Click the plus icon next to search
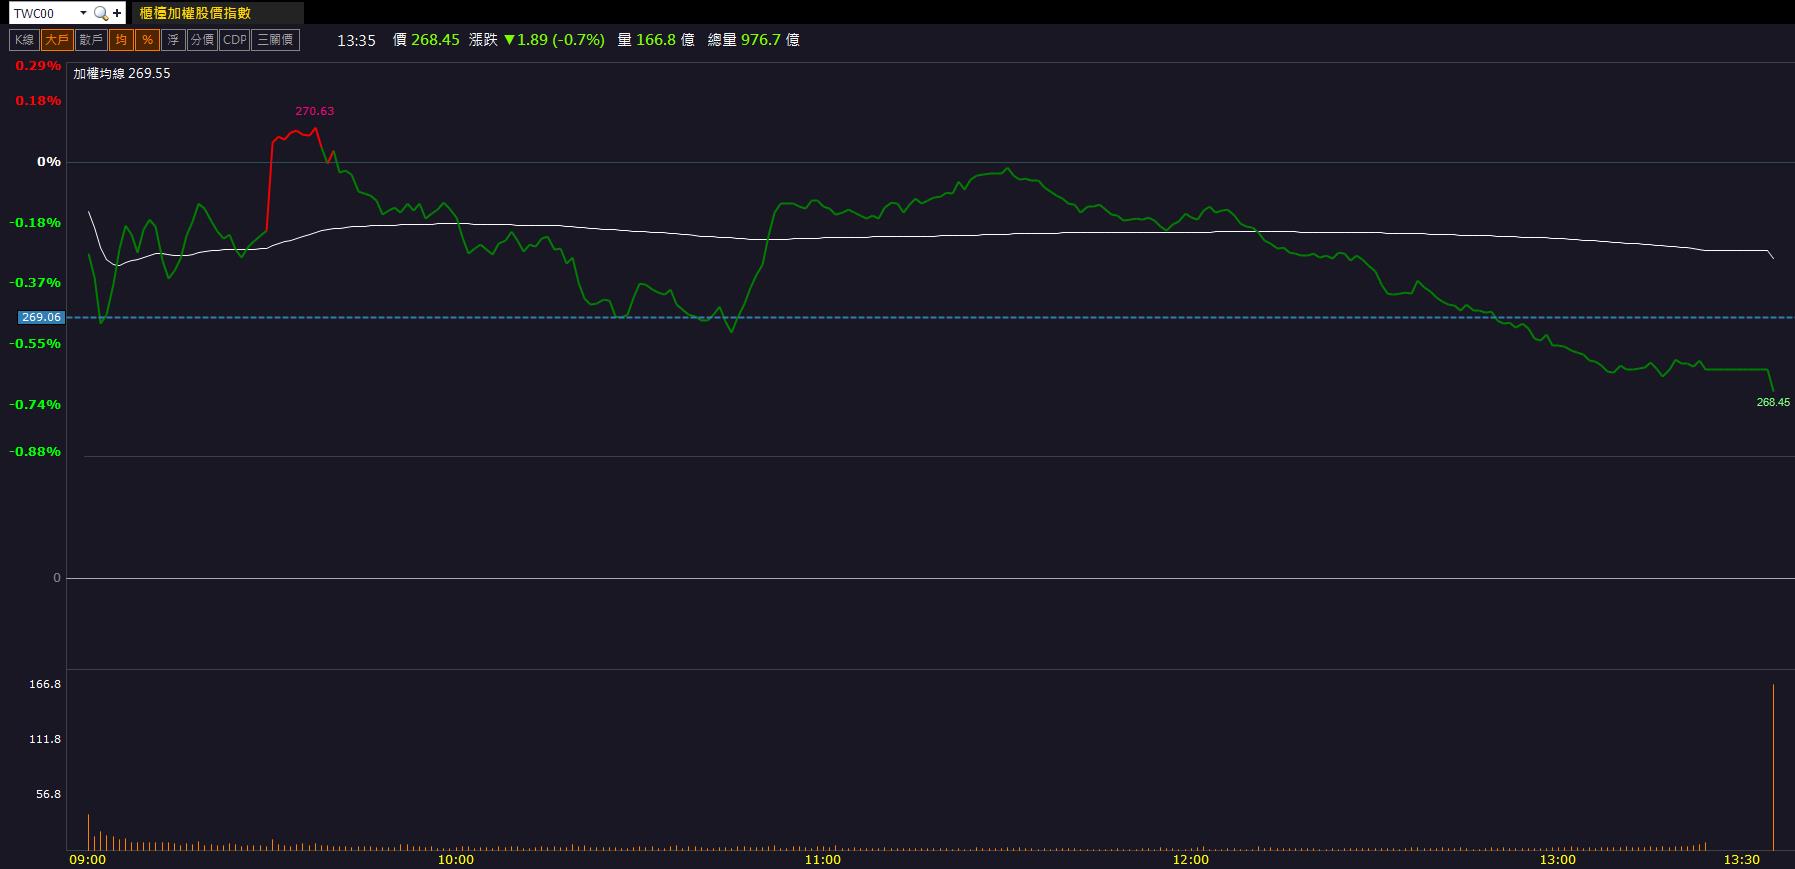Image resolution: width=1795 pixels, height=869 pixels. (x=117, y=13)
